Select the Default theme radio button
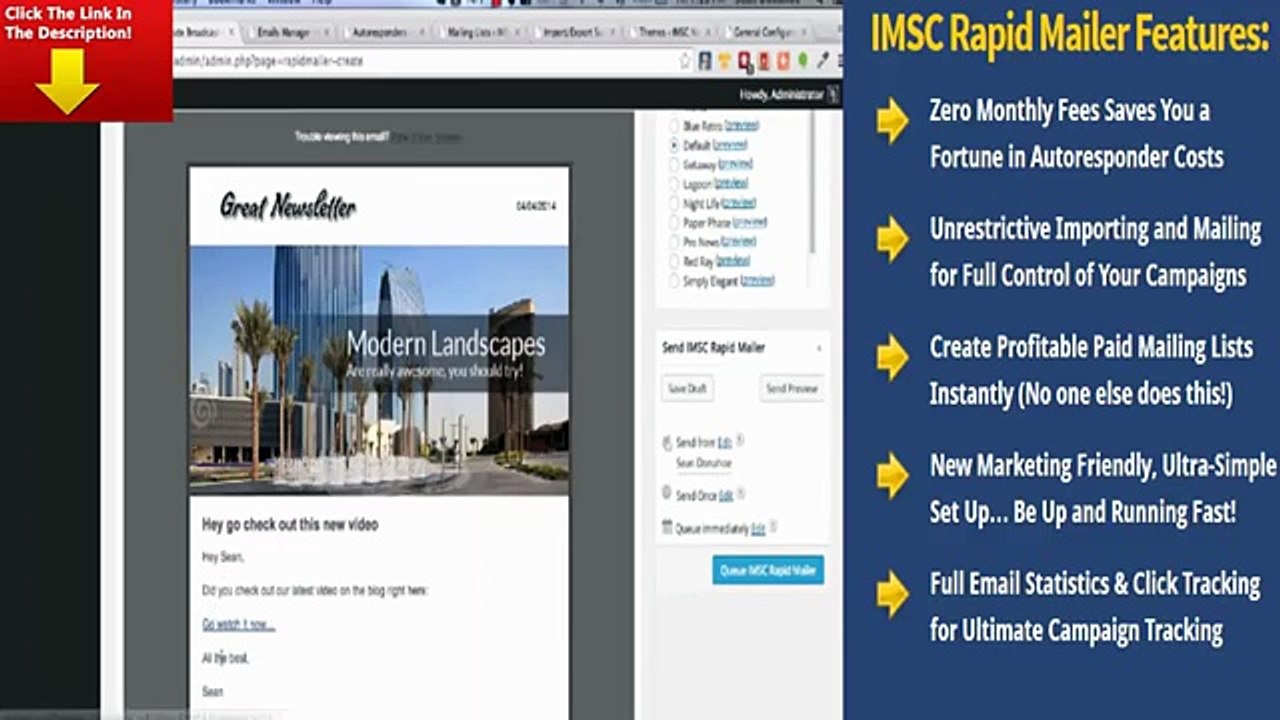The image size is (1280, 720). click(675, 145)
